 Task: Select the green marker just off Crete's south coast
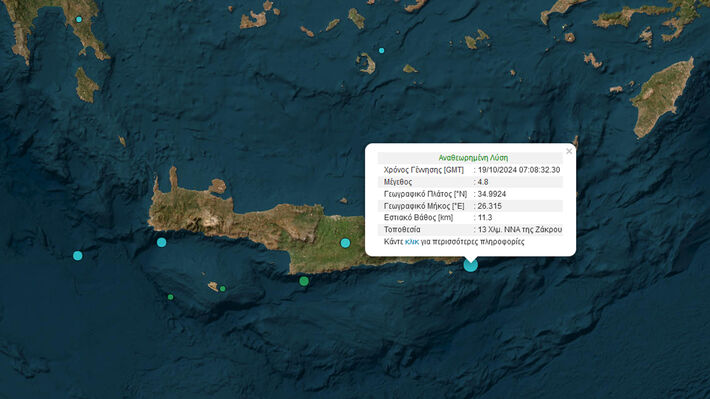[x=304, y=281]
